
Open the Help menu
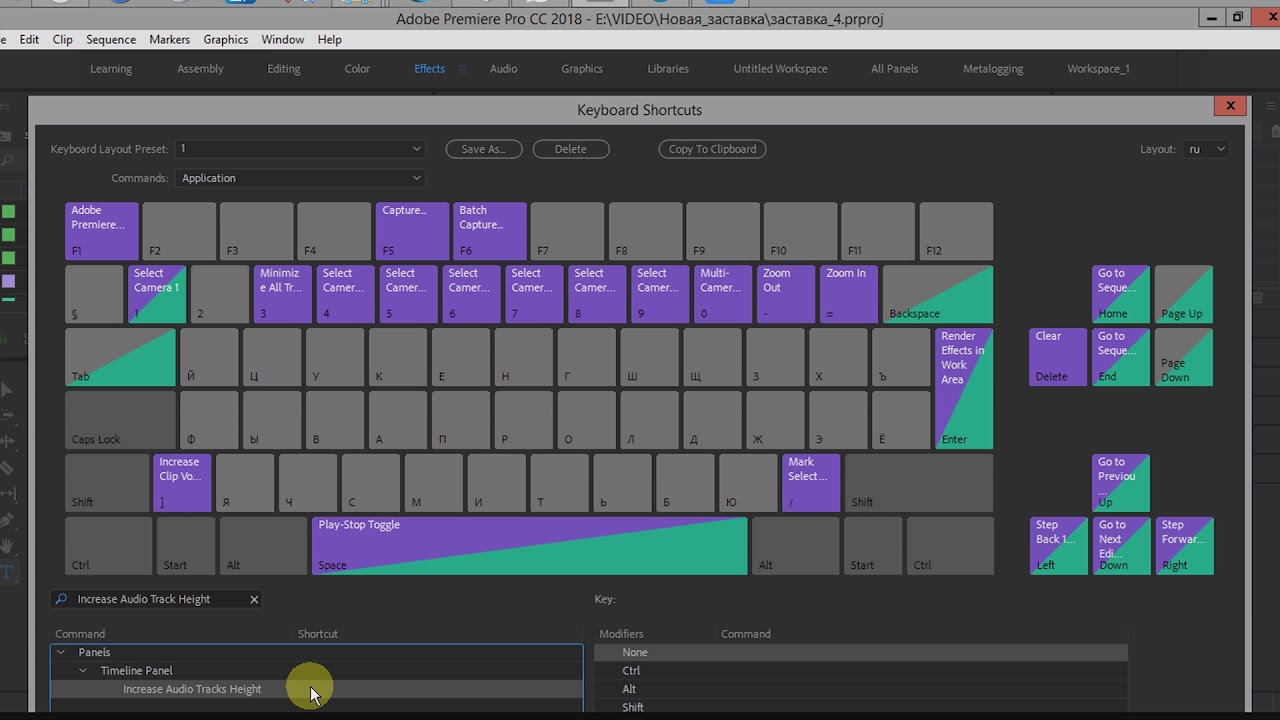point(330,39)
